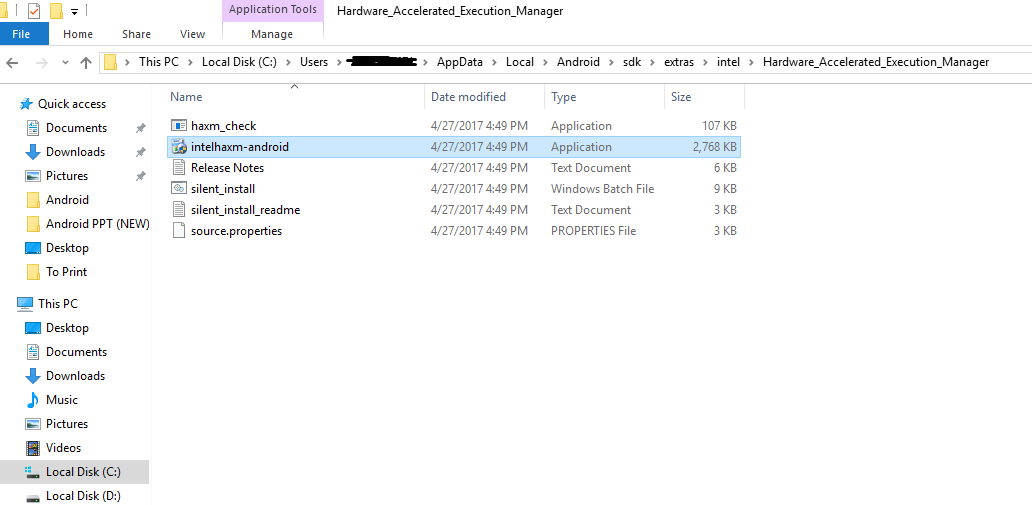Expand chevron after extras breadcrumb
The image size is (1032, 505).
tap(704, 63)
